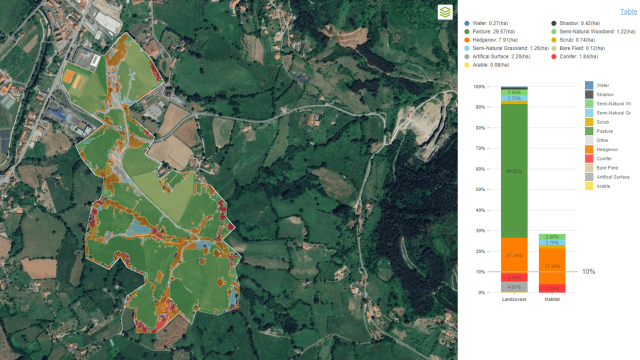Click the 64.82% Pasture segment in Landcovers bar
Viewport: 640px width, 360px height.
[514, 171]
